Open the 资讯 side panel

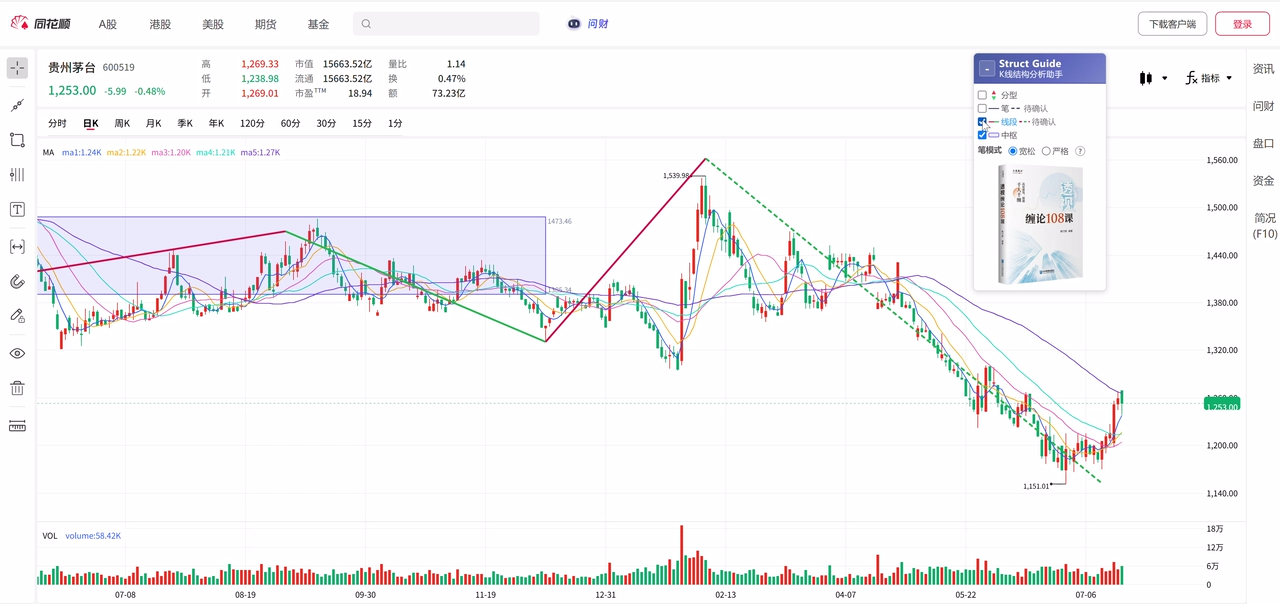click(1264, 69)
